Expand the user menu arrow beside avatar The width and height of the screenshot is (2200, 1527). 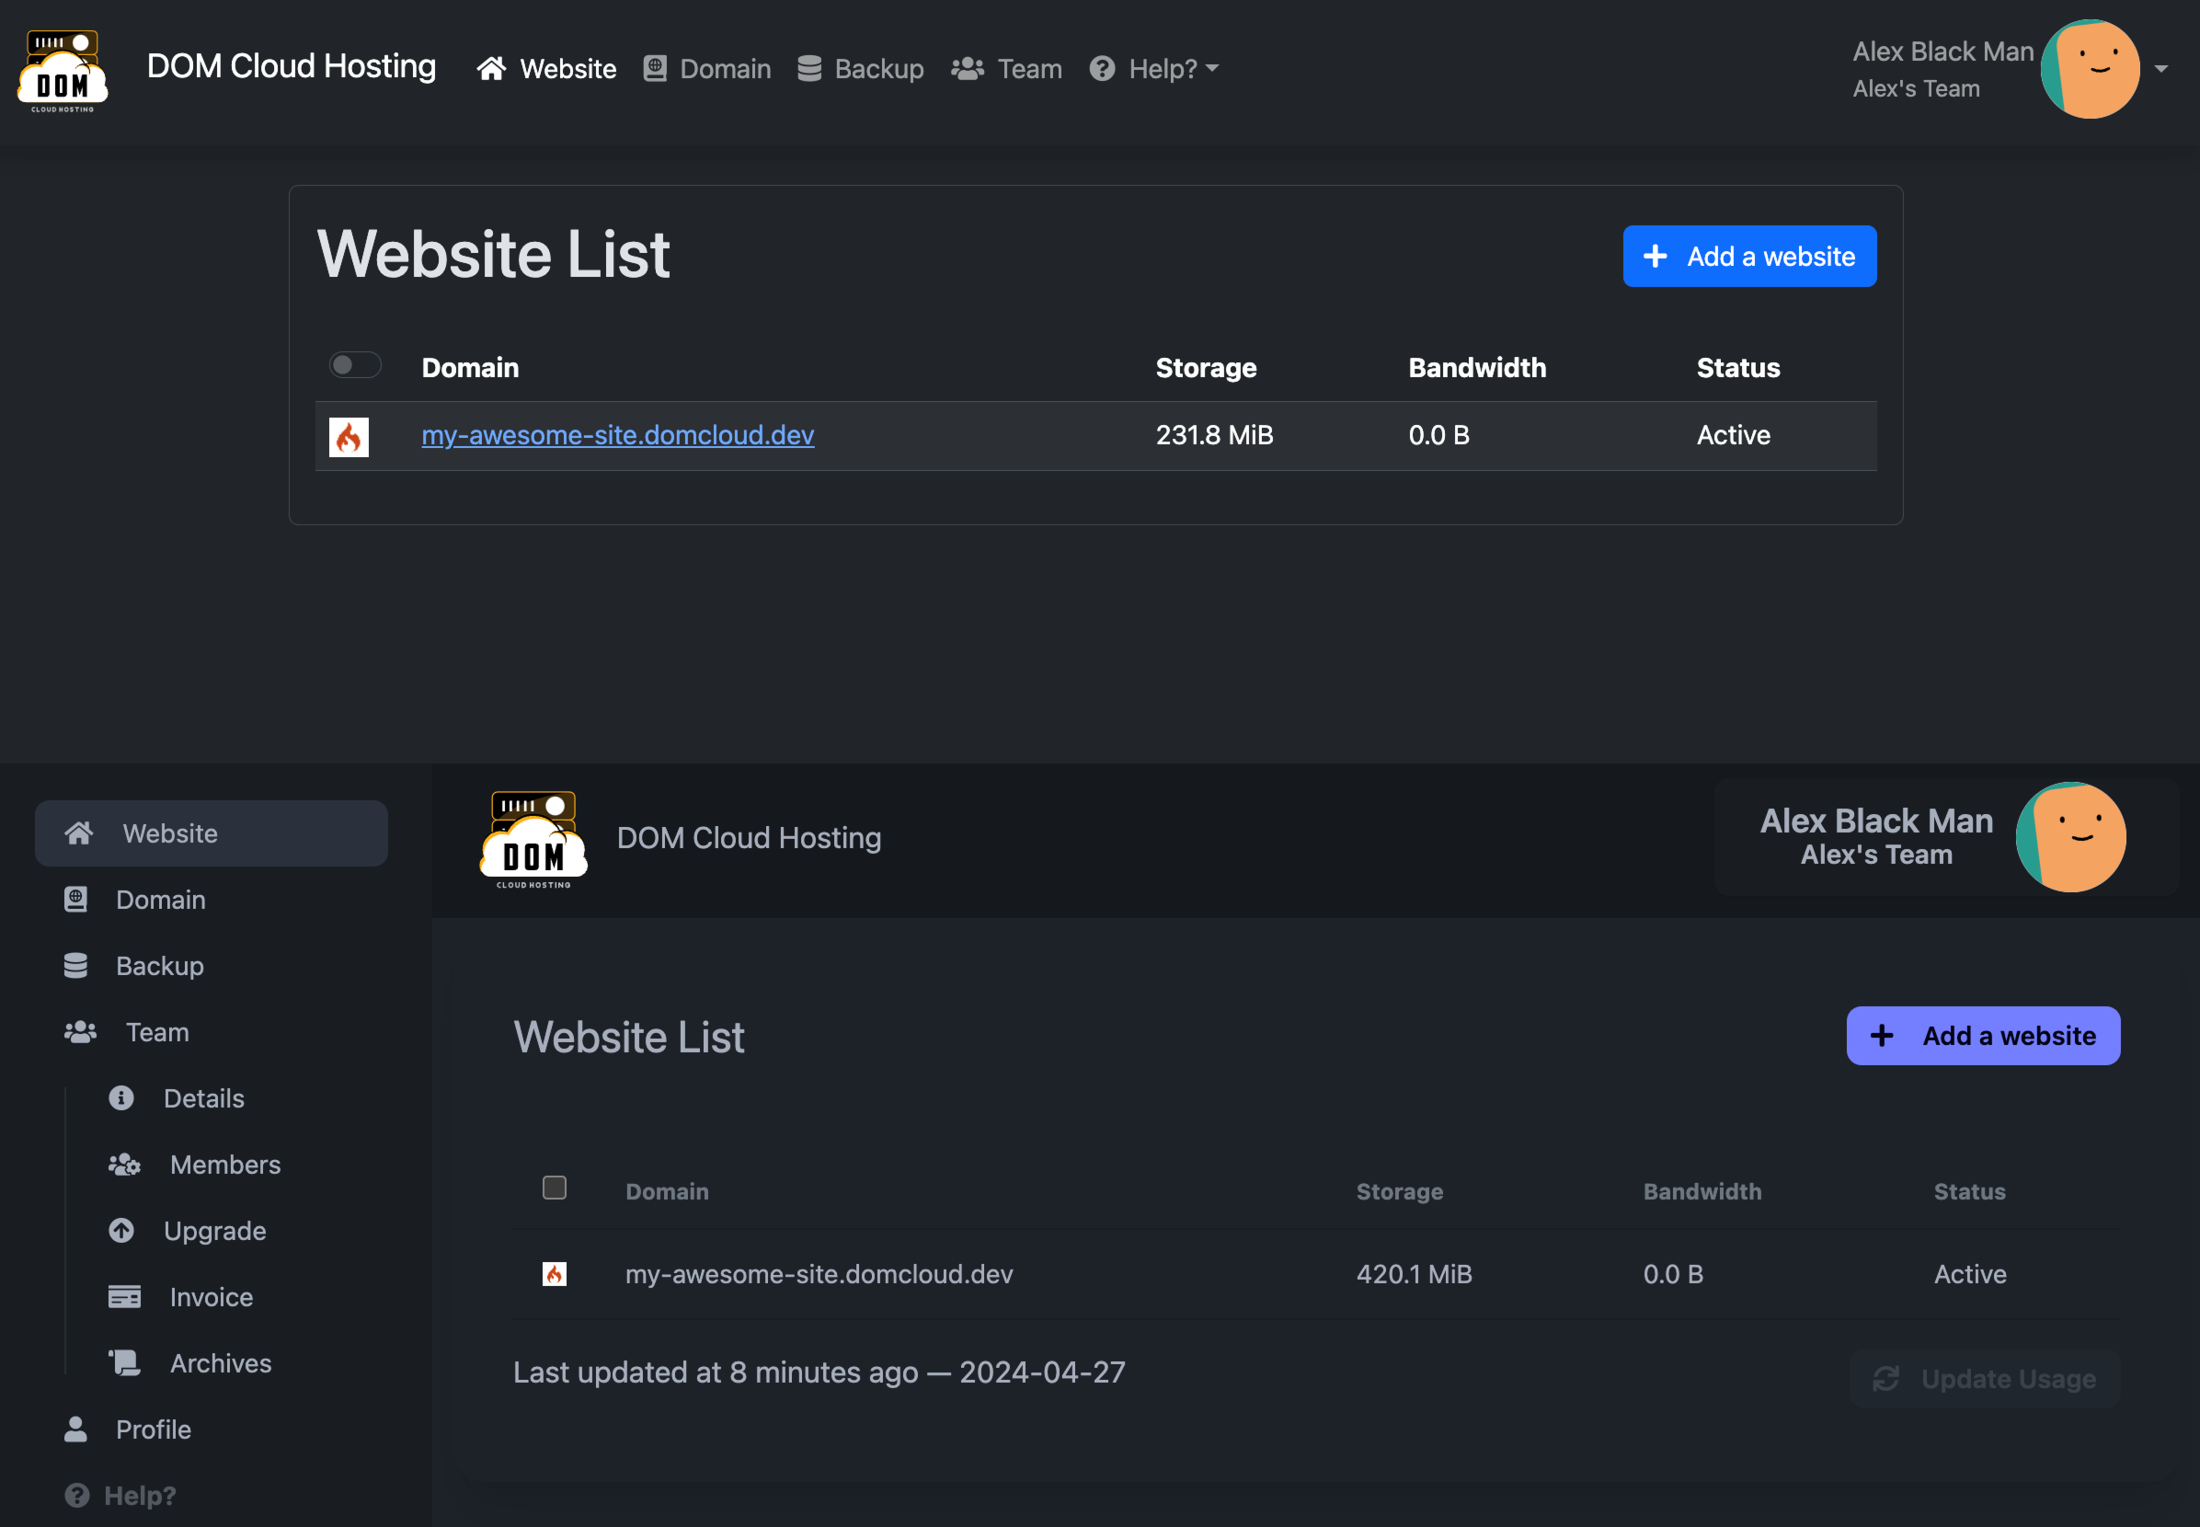click(2161, 69)
